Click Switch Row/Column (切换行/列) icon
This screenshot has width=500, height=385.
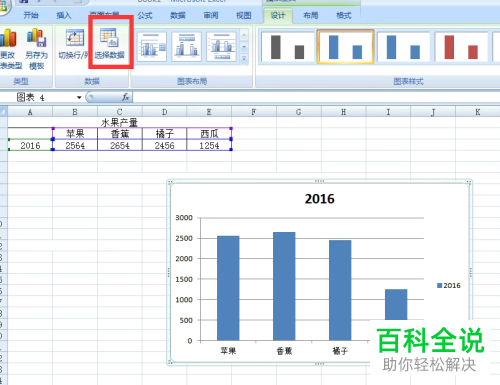click(x=75, y=38)
